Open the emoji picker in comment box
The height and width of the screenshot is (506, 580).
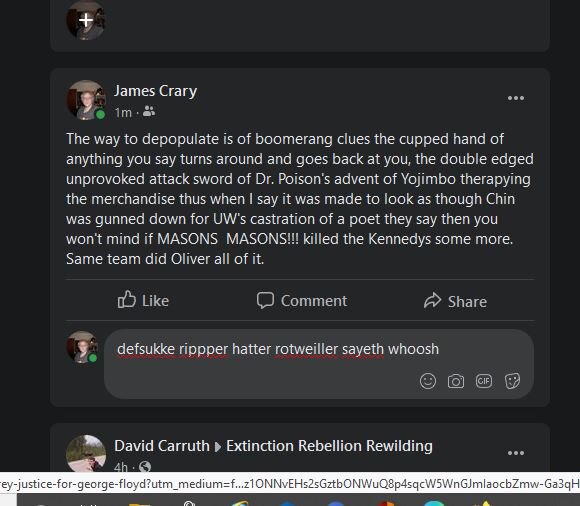[x=428, y=381]
